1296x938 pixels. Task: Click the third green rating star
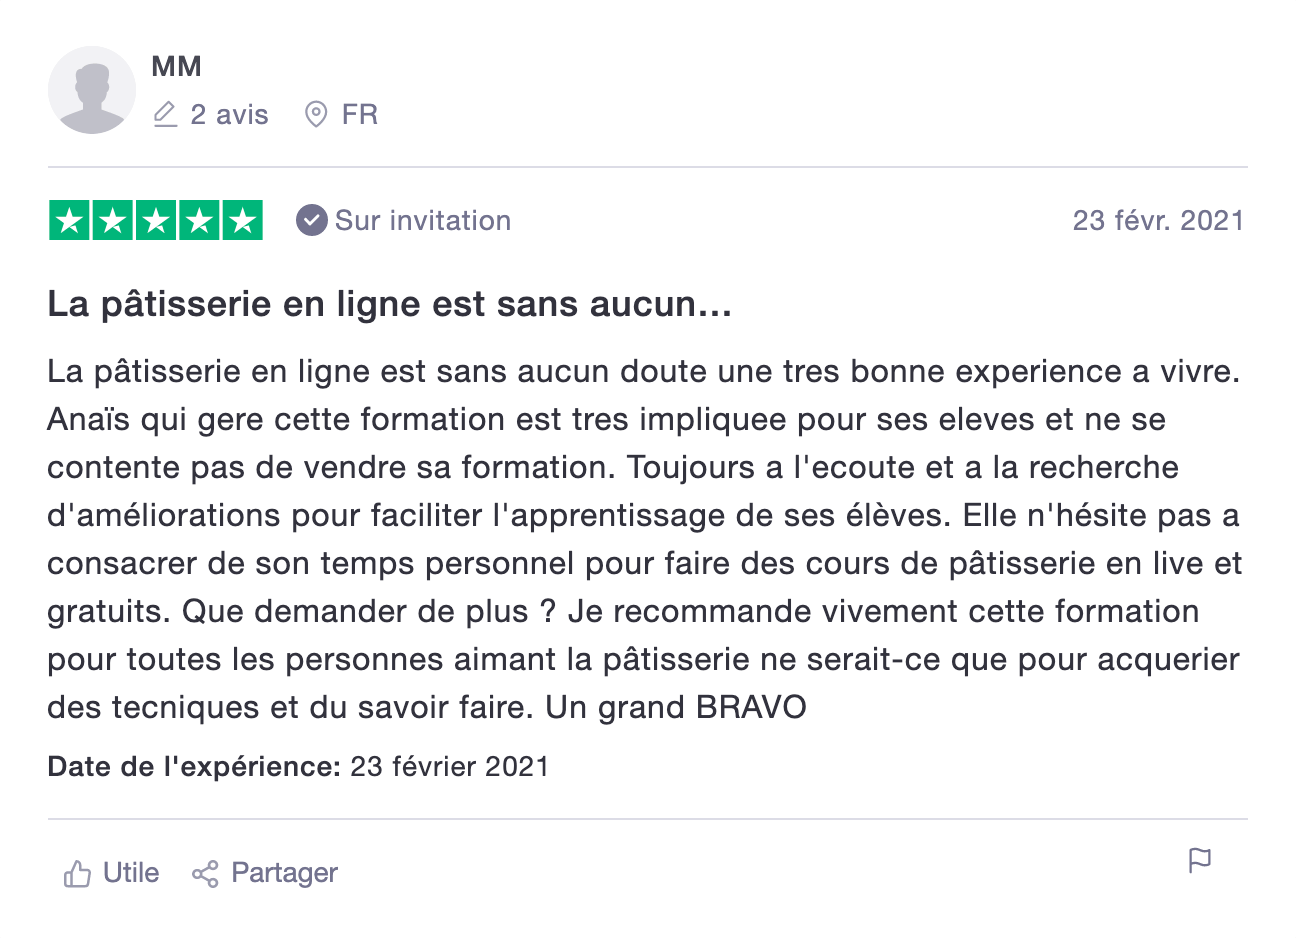point(156,220)
